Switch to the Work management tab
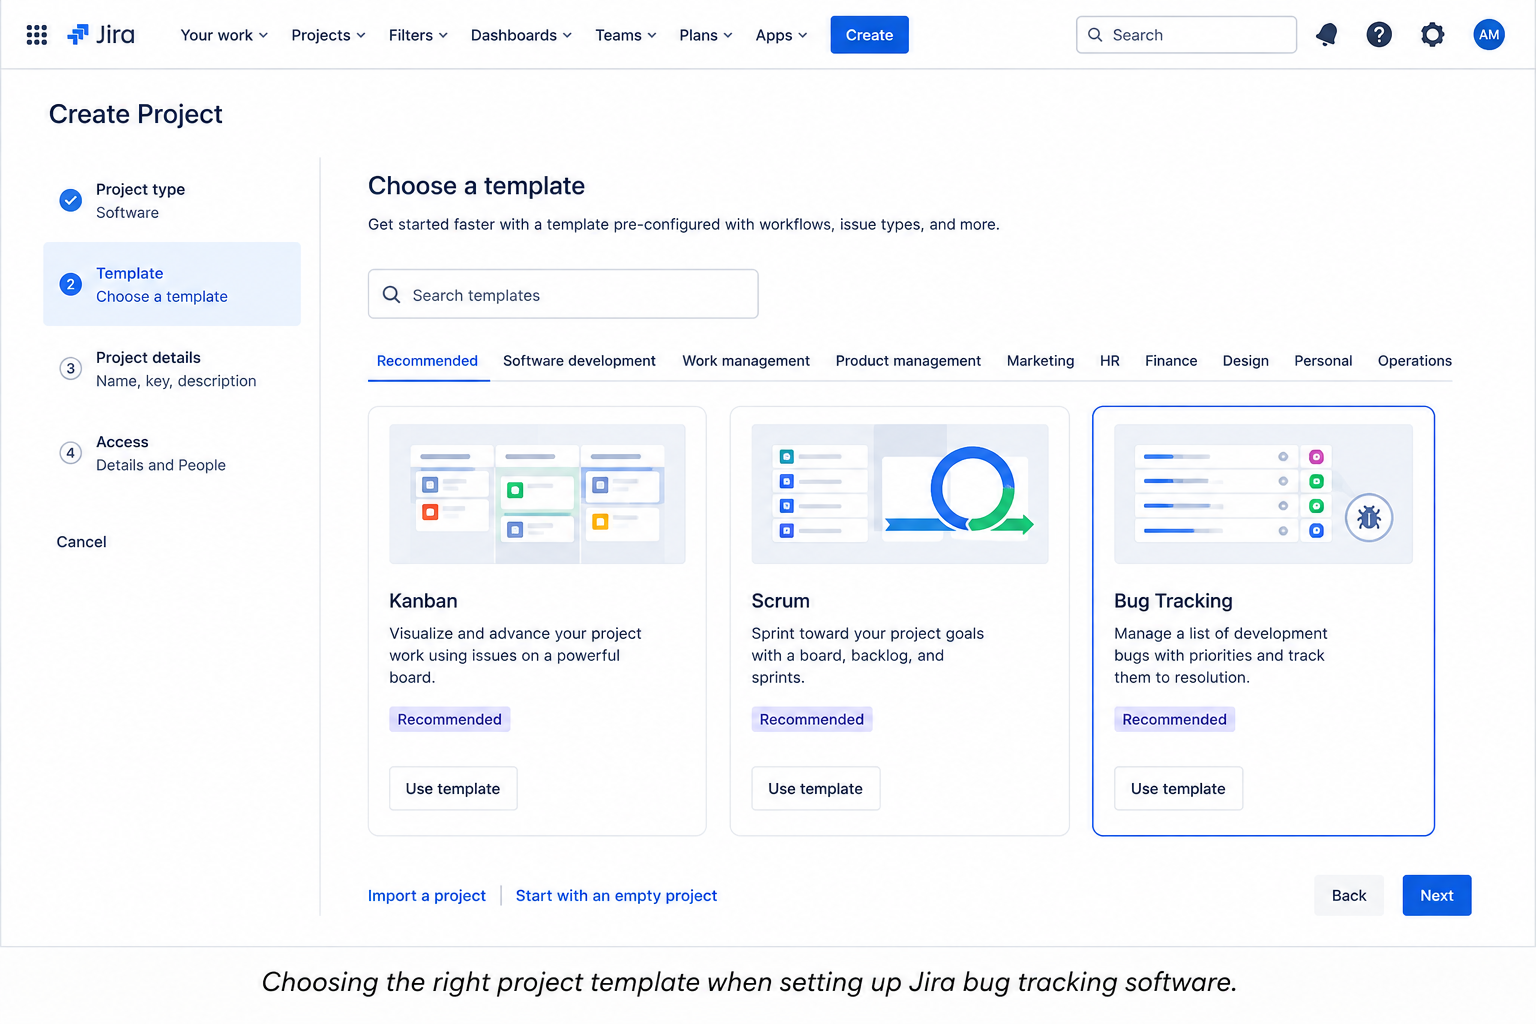The height and width of the screenshot is (1024, 1536). point(746,361)
